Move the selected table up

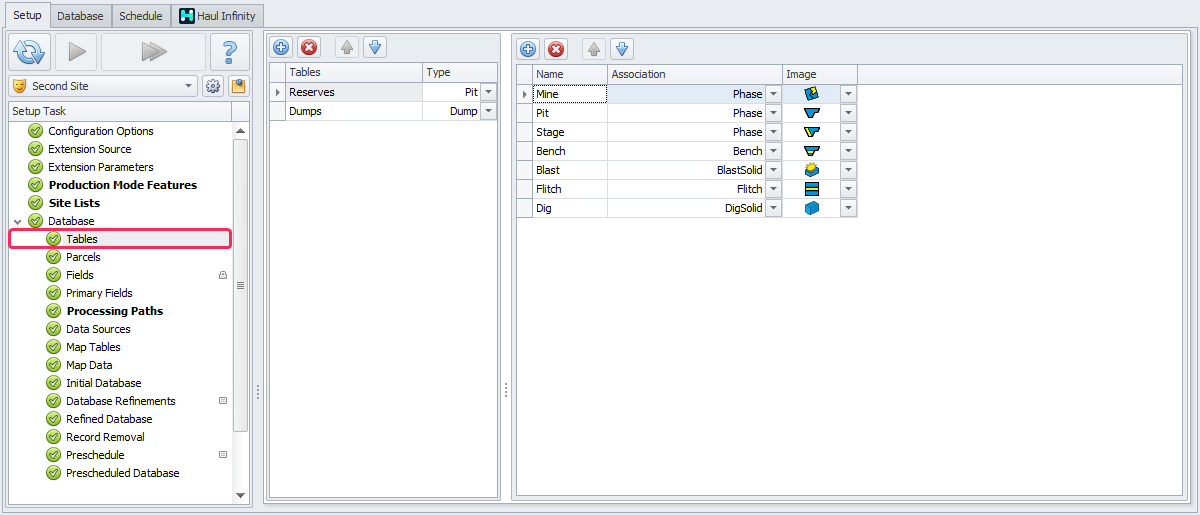click(346, 47)
